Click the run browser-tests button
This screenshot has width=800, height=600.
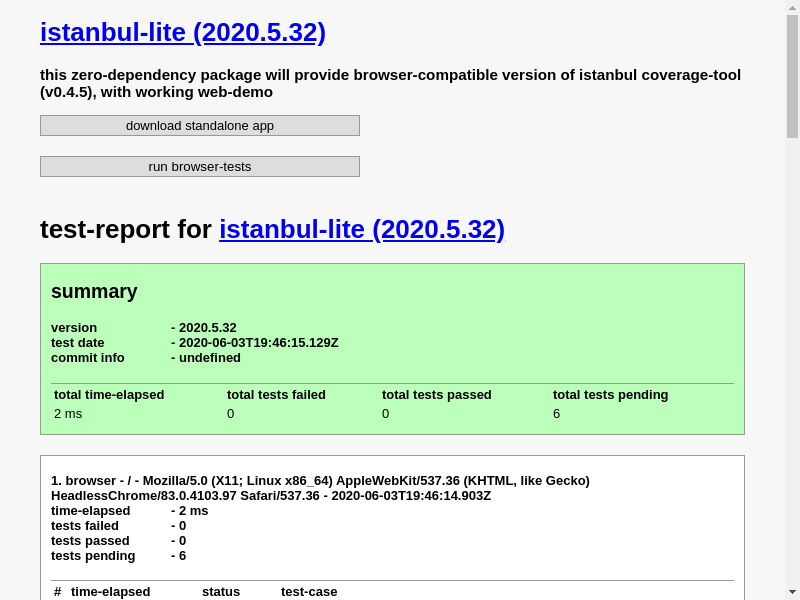click(200, 166)
